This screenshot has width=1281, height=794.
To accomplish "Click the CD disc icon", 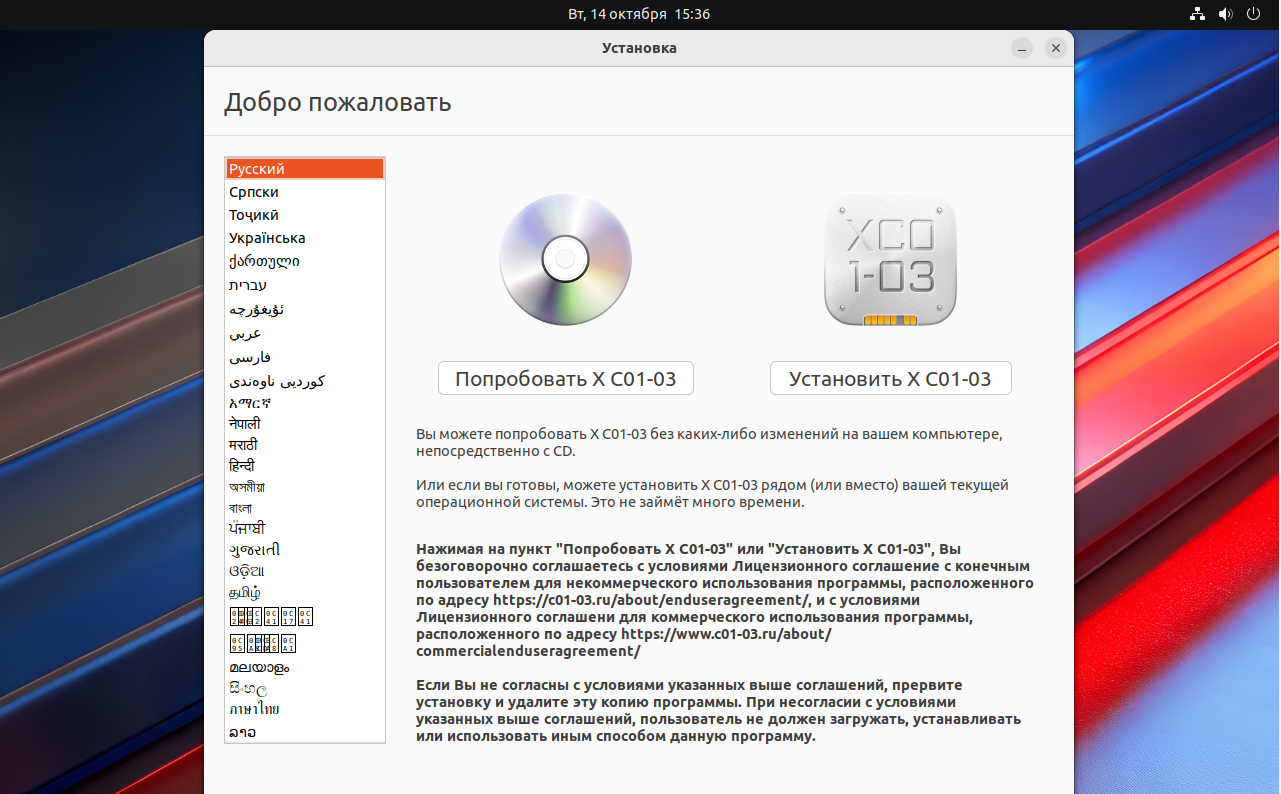I will click(x=565, y=260).
